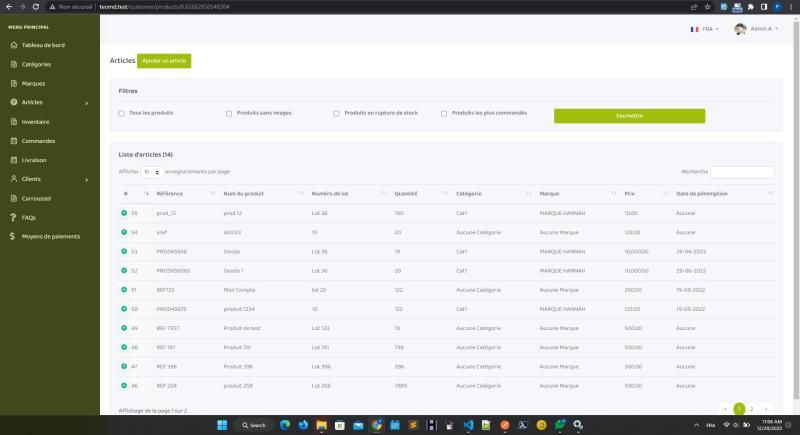This screenshot has width=800, height=435.
Task: Click the previous page arrow
Action: [725, 409]
